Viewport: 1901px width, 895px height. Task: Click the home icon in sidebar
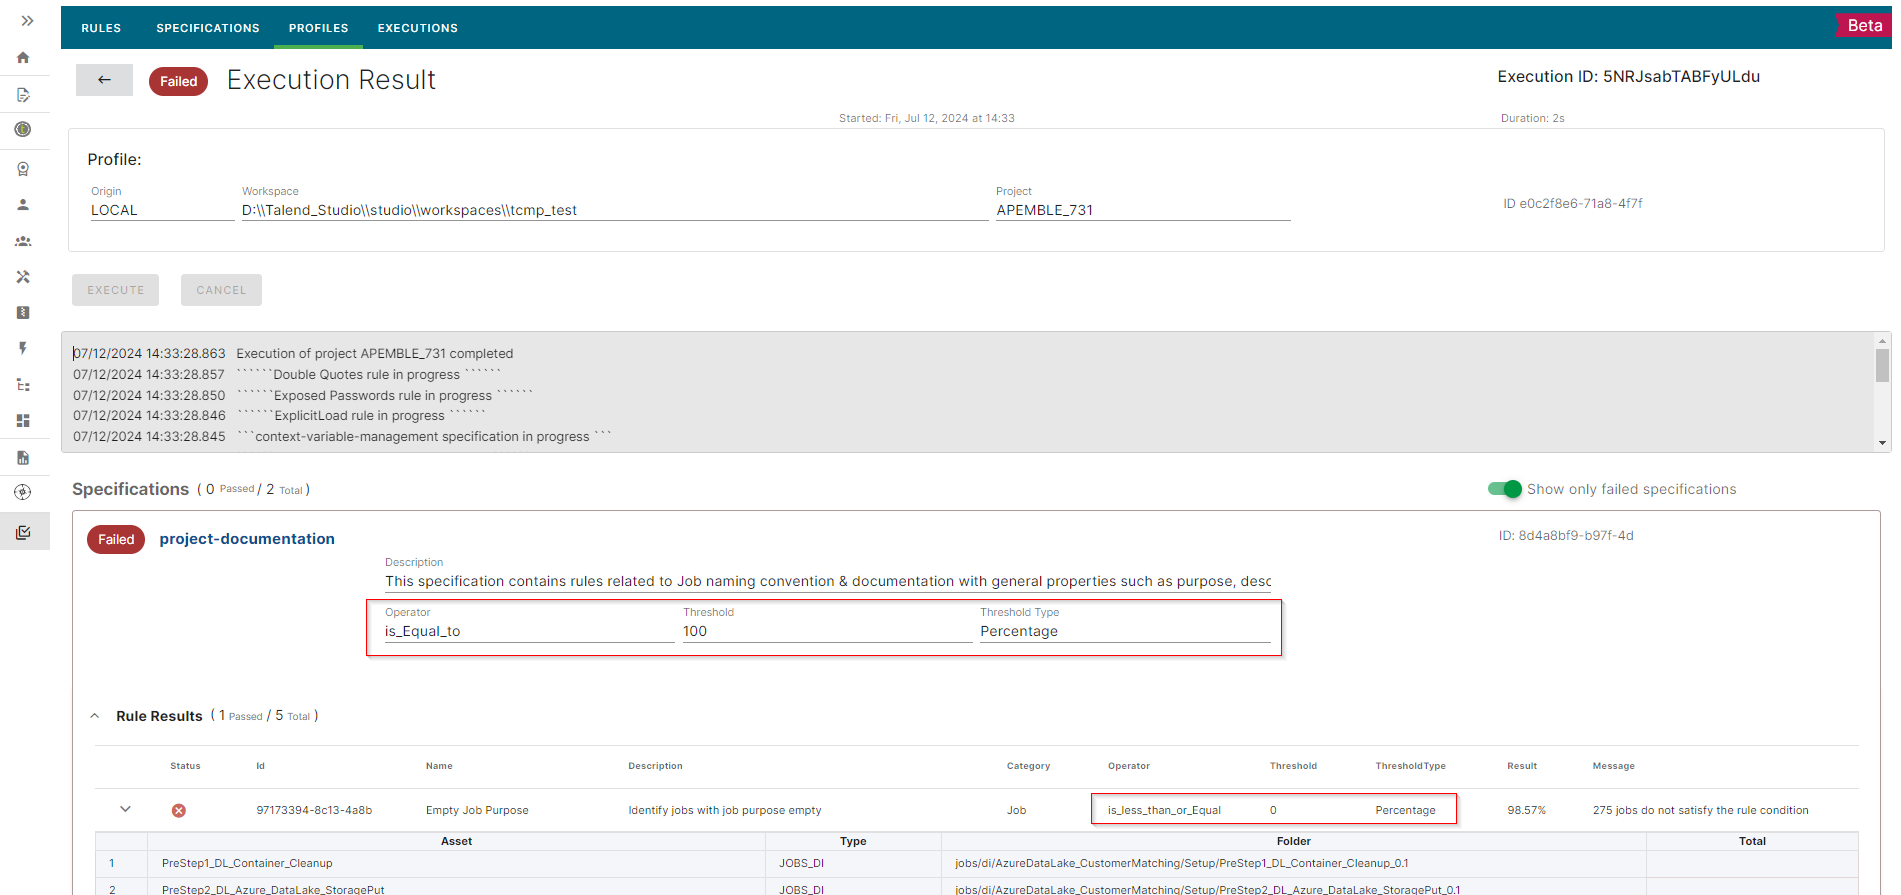coord(23,58)
